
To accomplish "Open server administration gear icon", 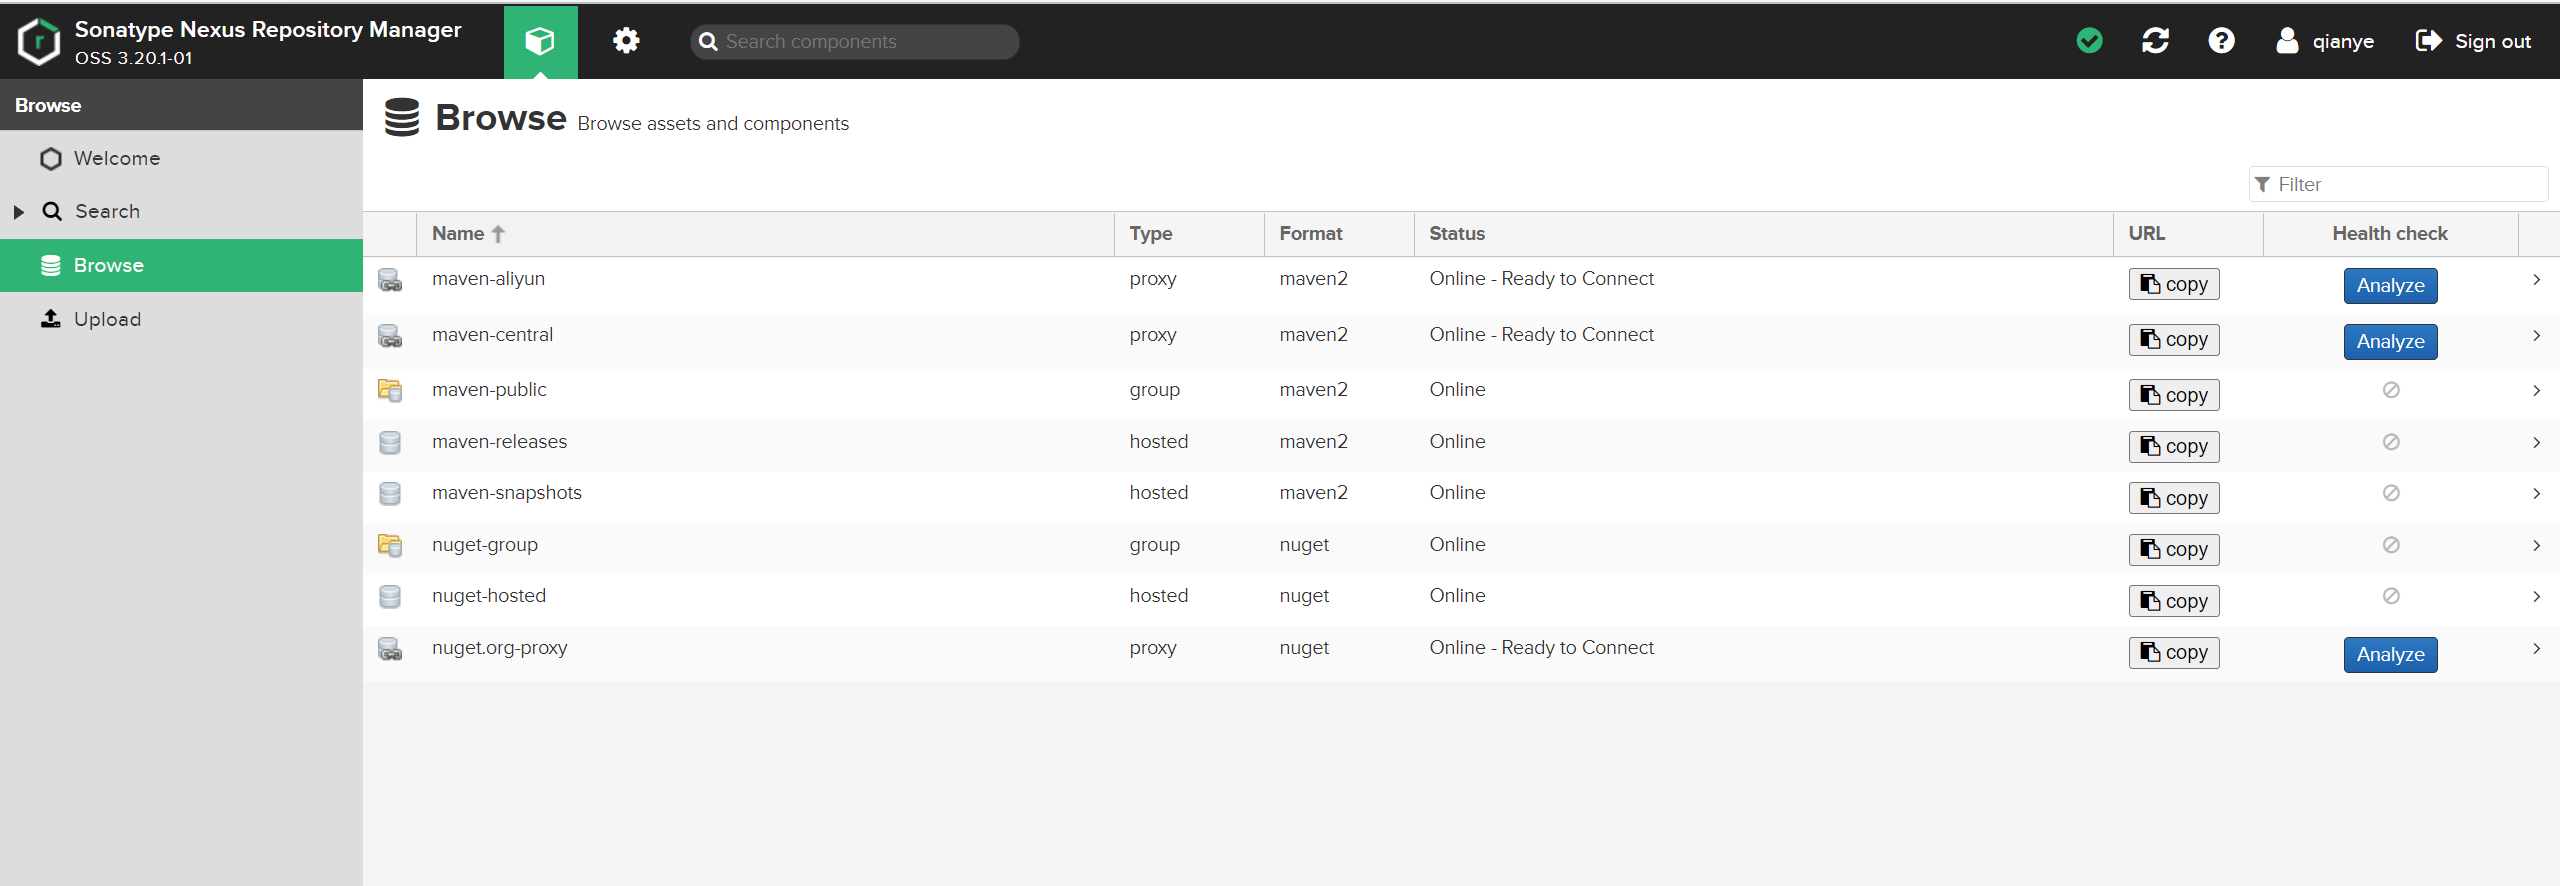I will click(626, 41).
